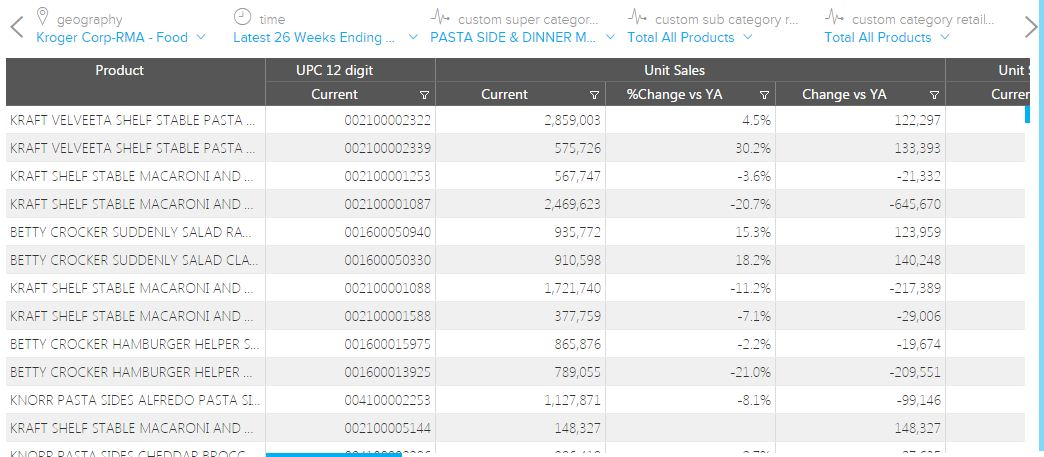Click the geography location pin icon

coord(42,16)
